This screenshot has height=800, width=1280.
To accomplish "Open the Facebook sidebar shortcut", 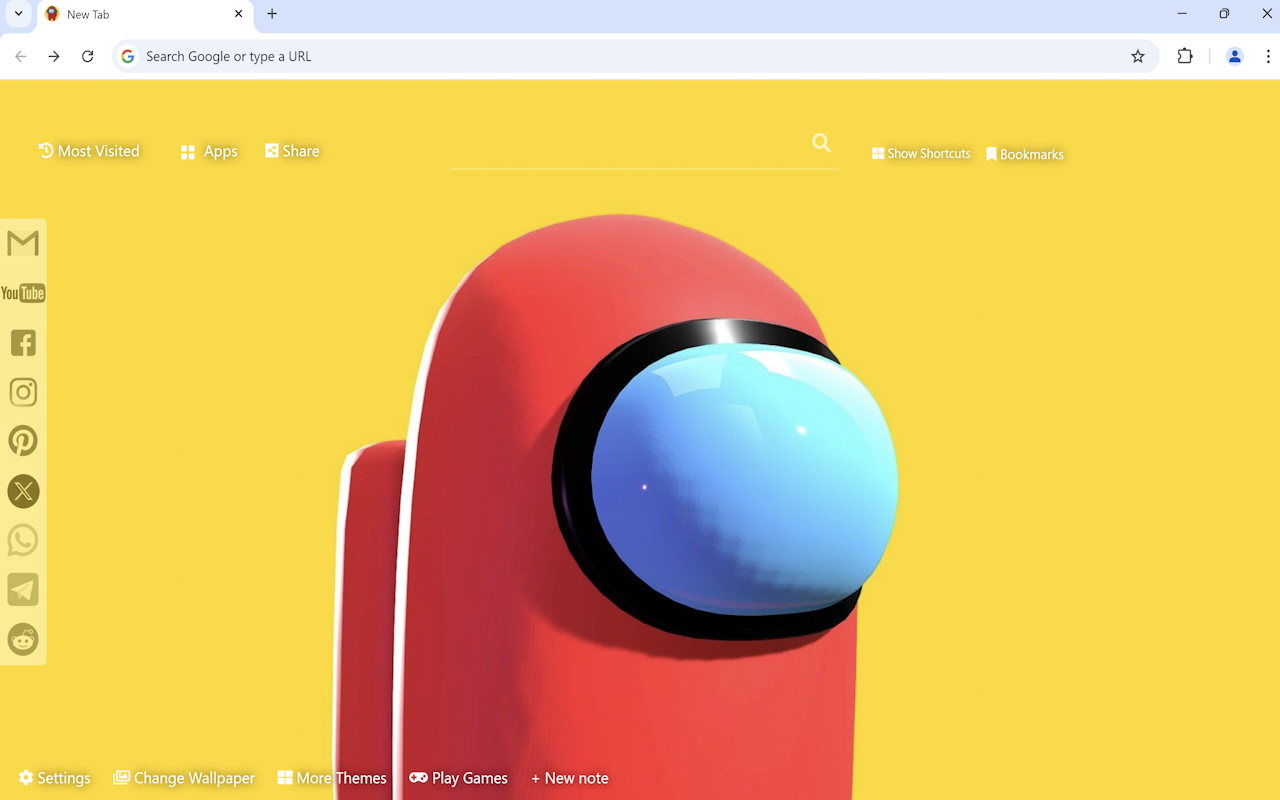I will coord(23,343).
